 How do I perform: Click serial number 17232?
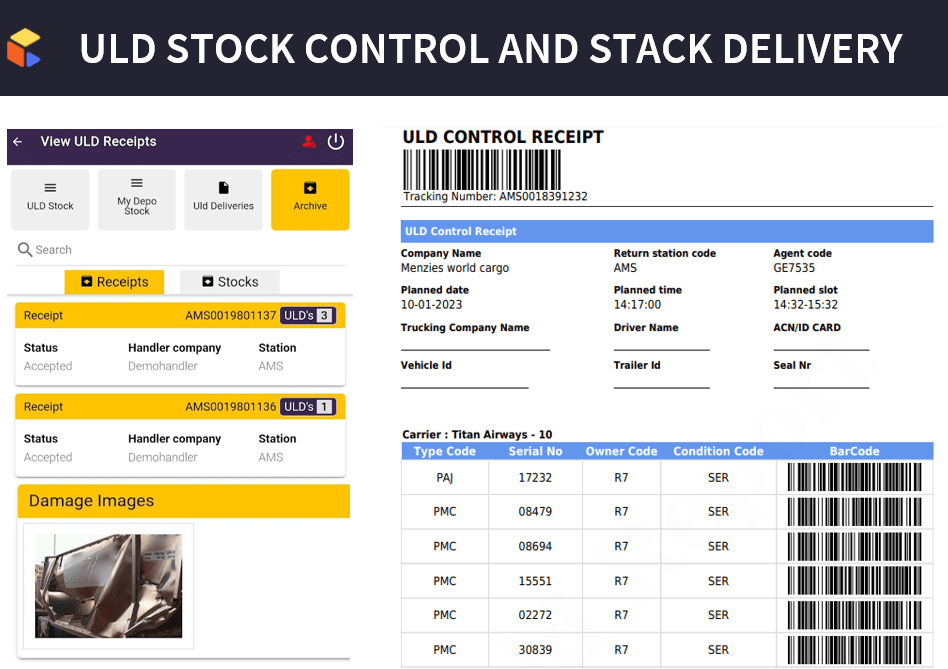(x=535, y=477)
